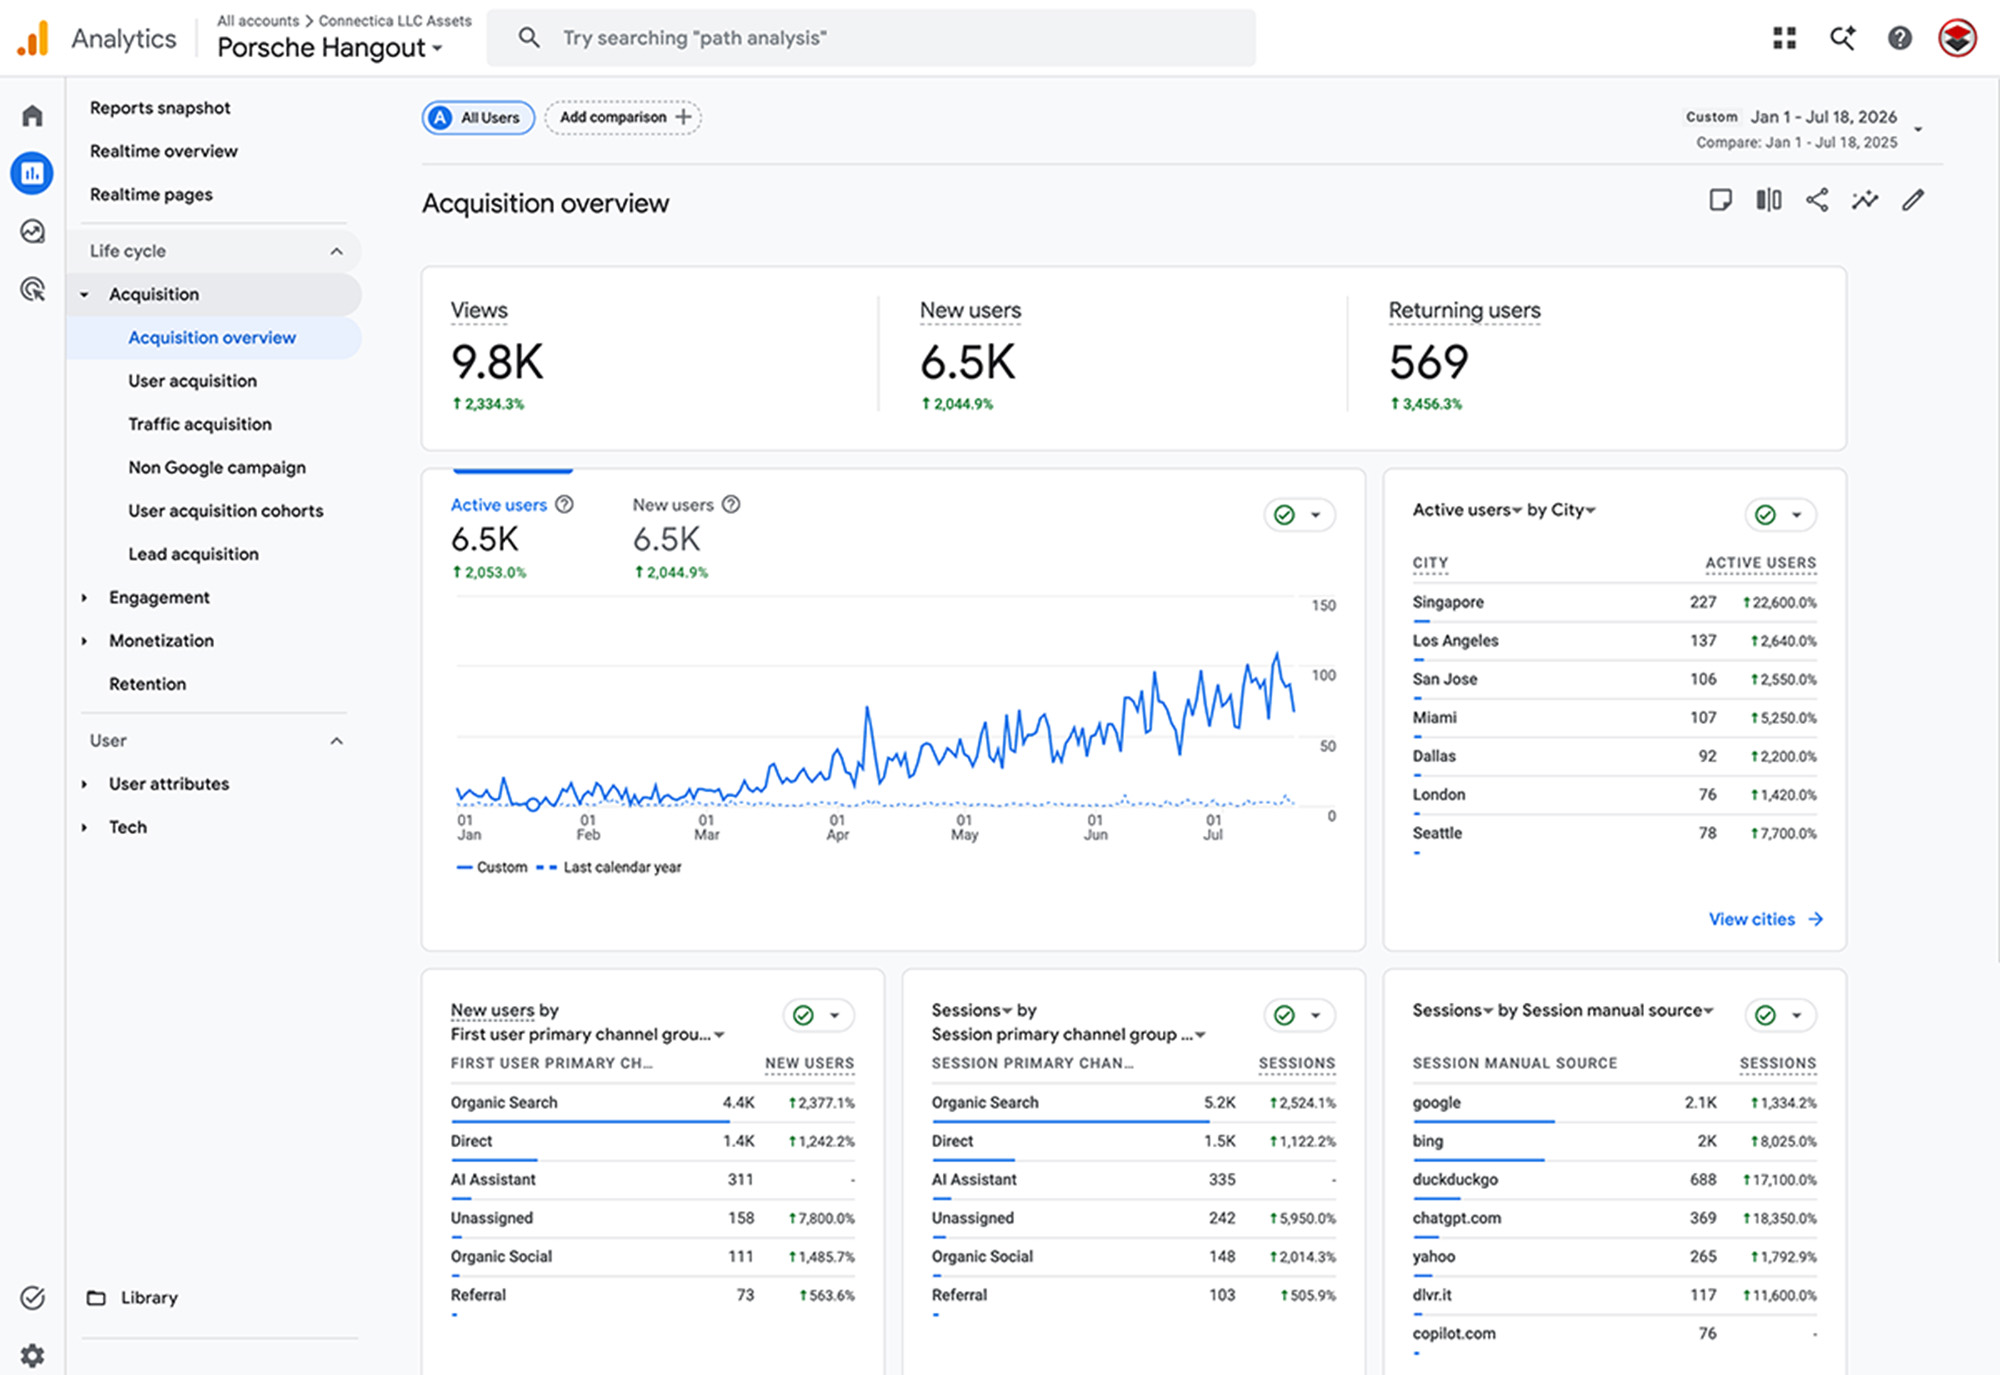Click View cities link
Screen dimensions: 2000x1375
tap(1765, 919)
